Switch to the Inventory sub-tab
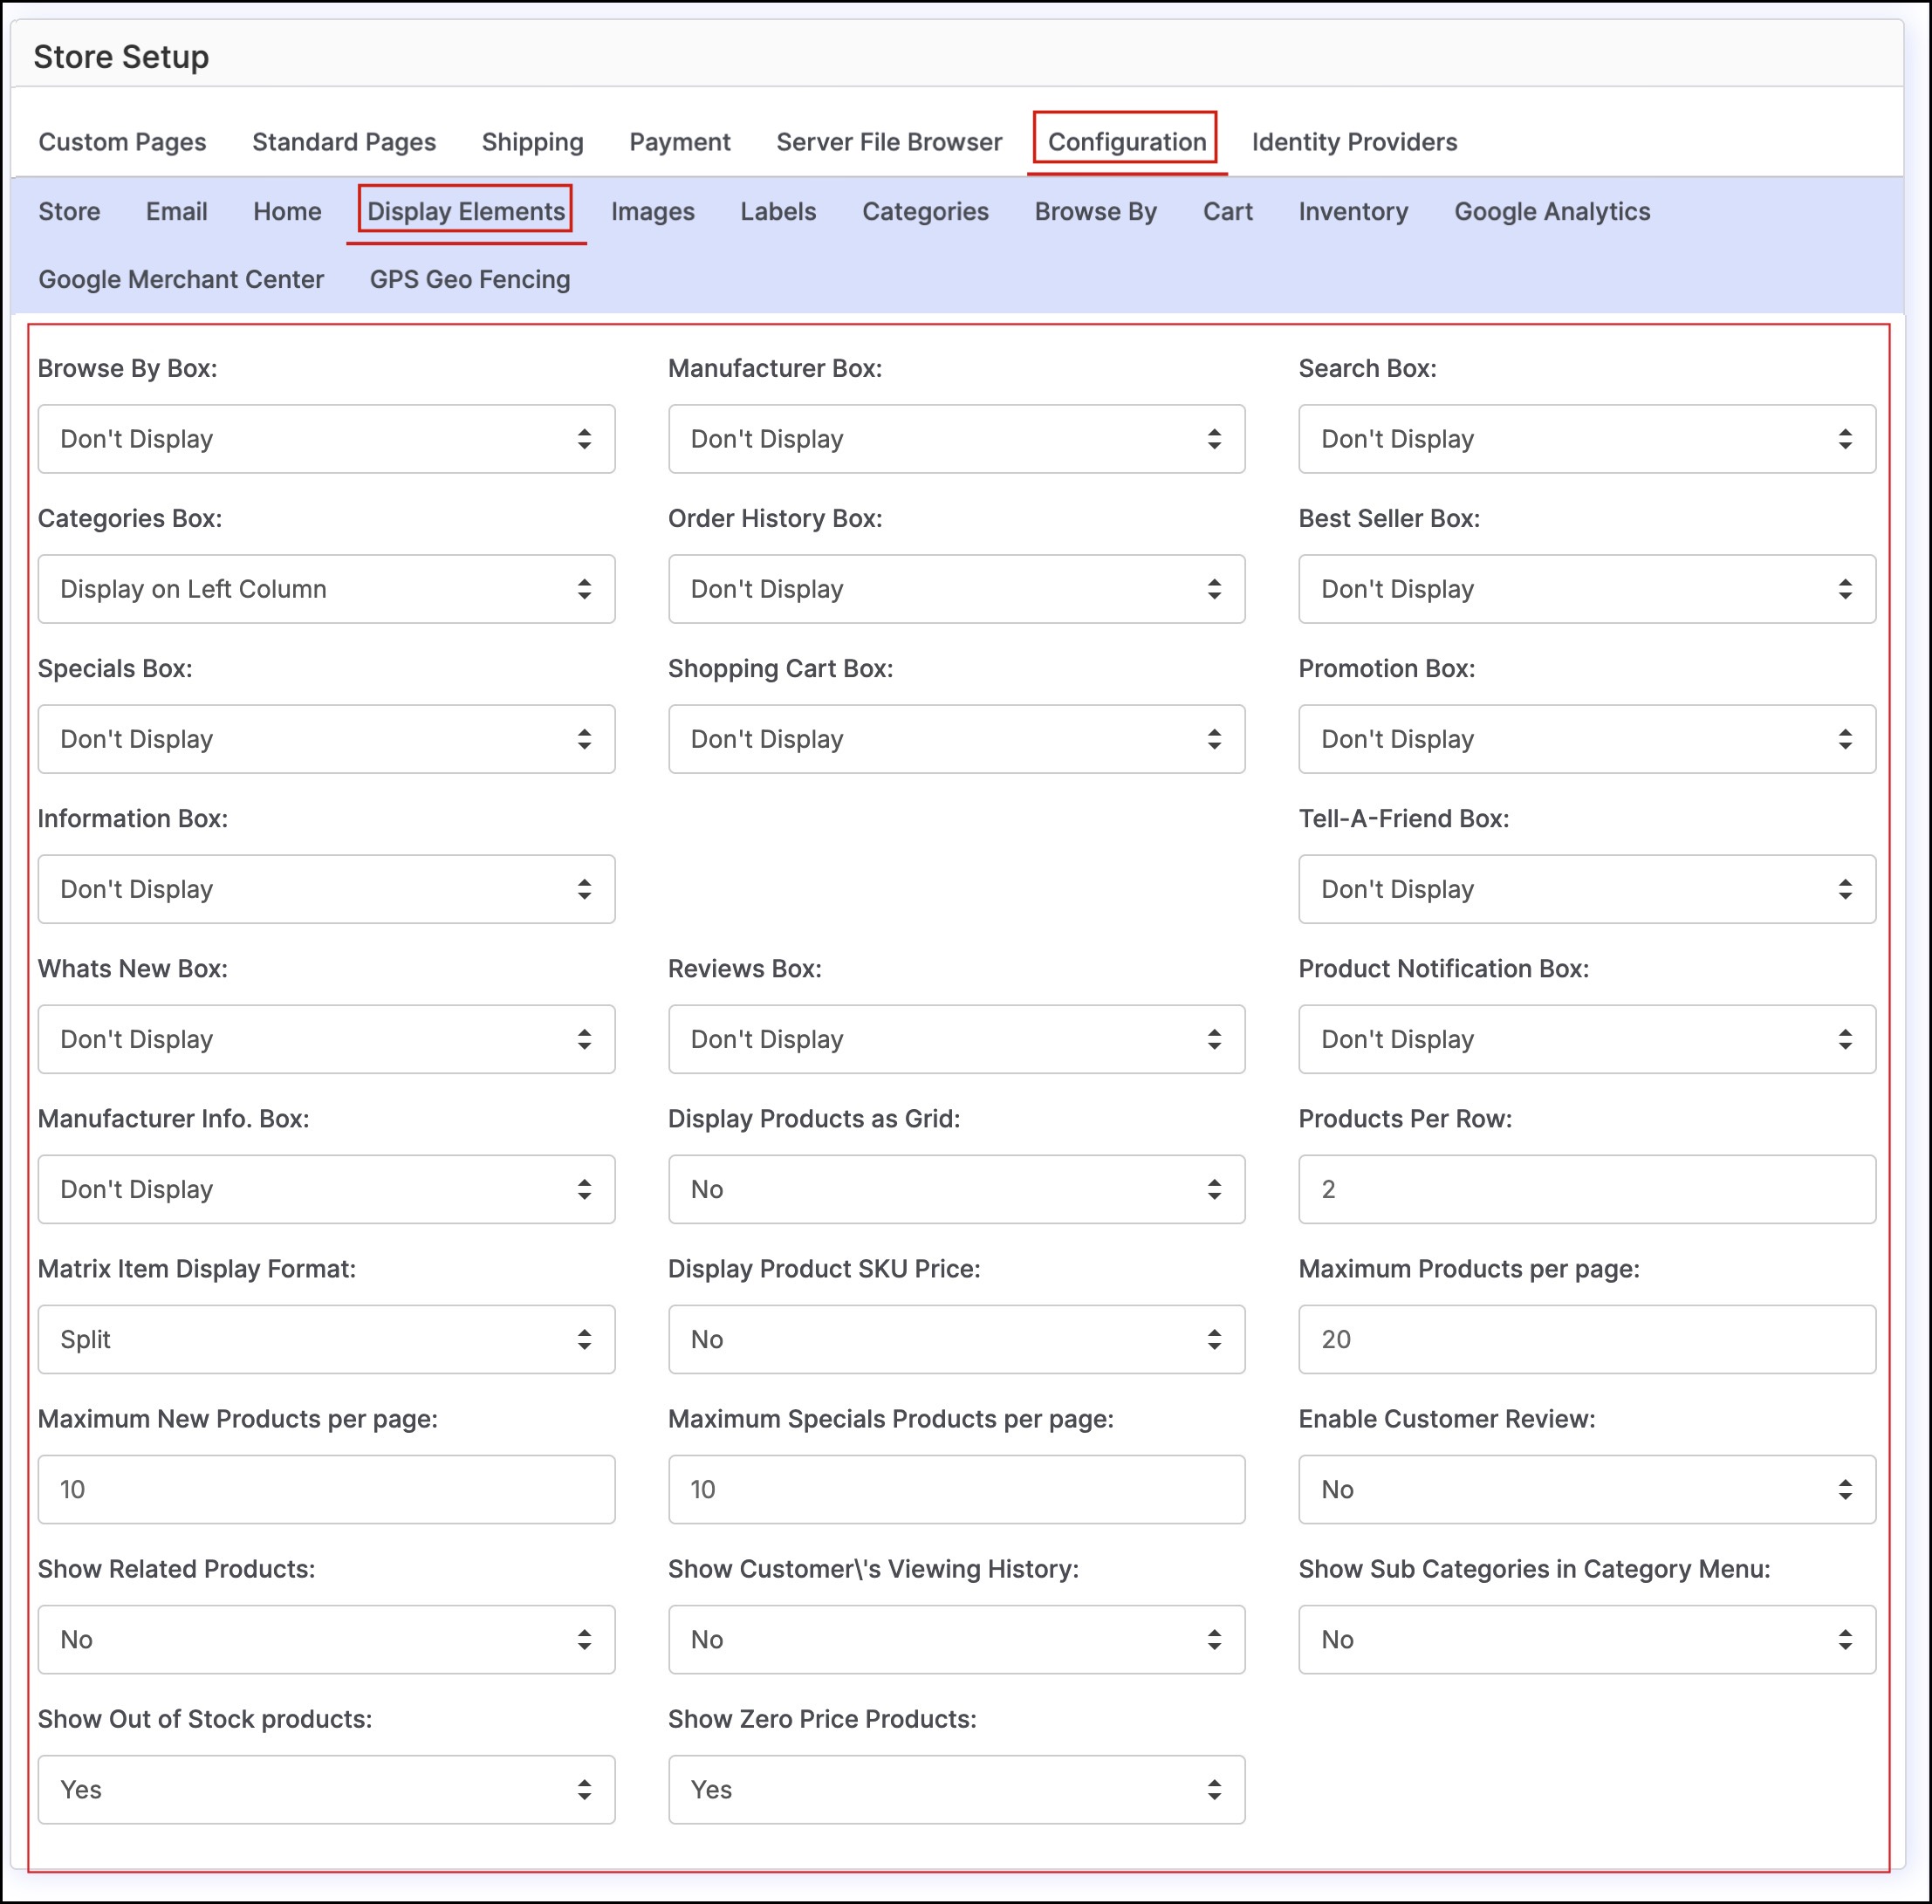 (x=1352, y=212)
